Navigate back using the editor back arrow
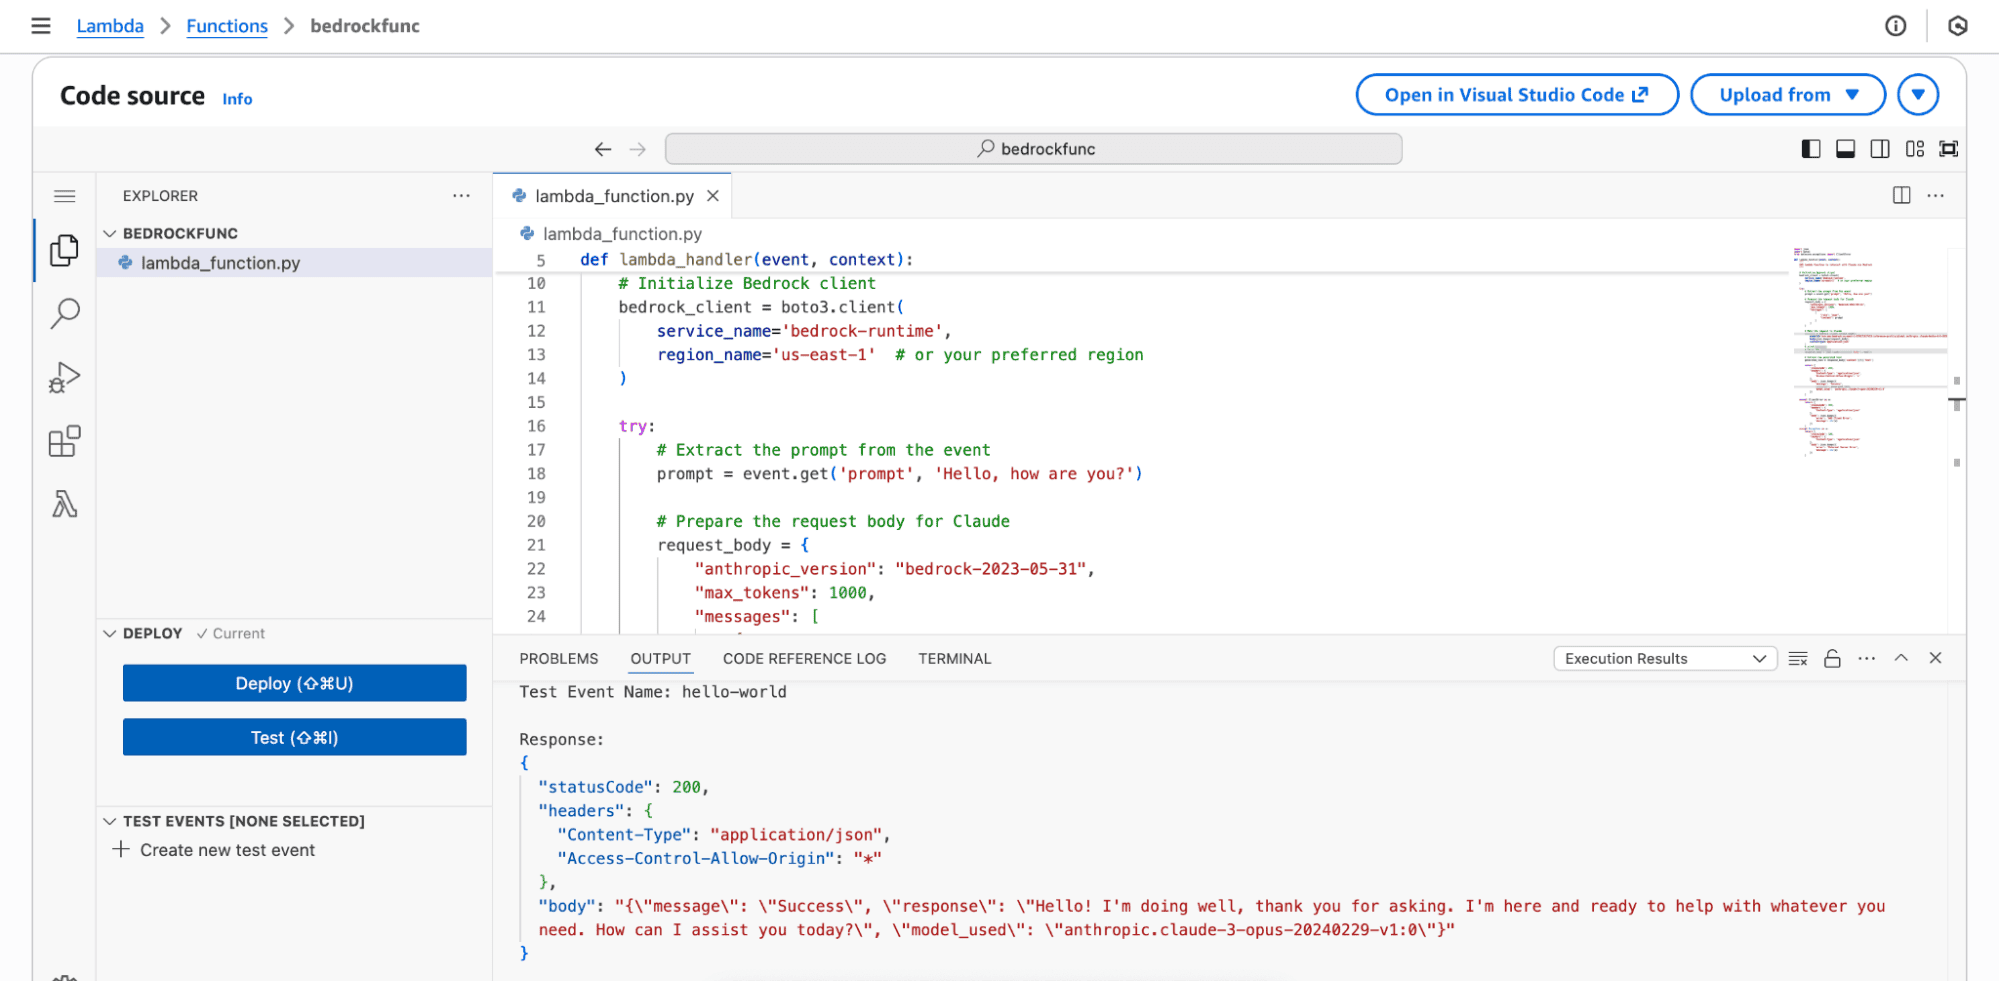 coord(602,148)
